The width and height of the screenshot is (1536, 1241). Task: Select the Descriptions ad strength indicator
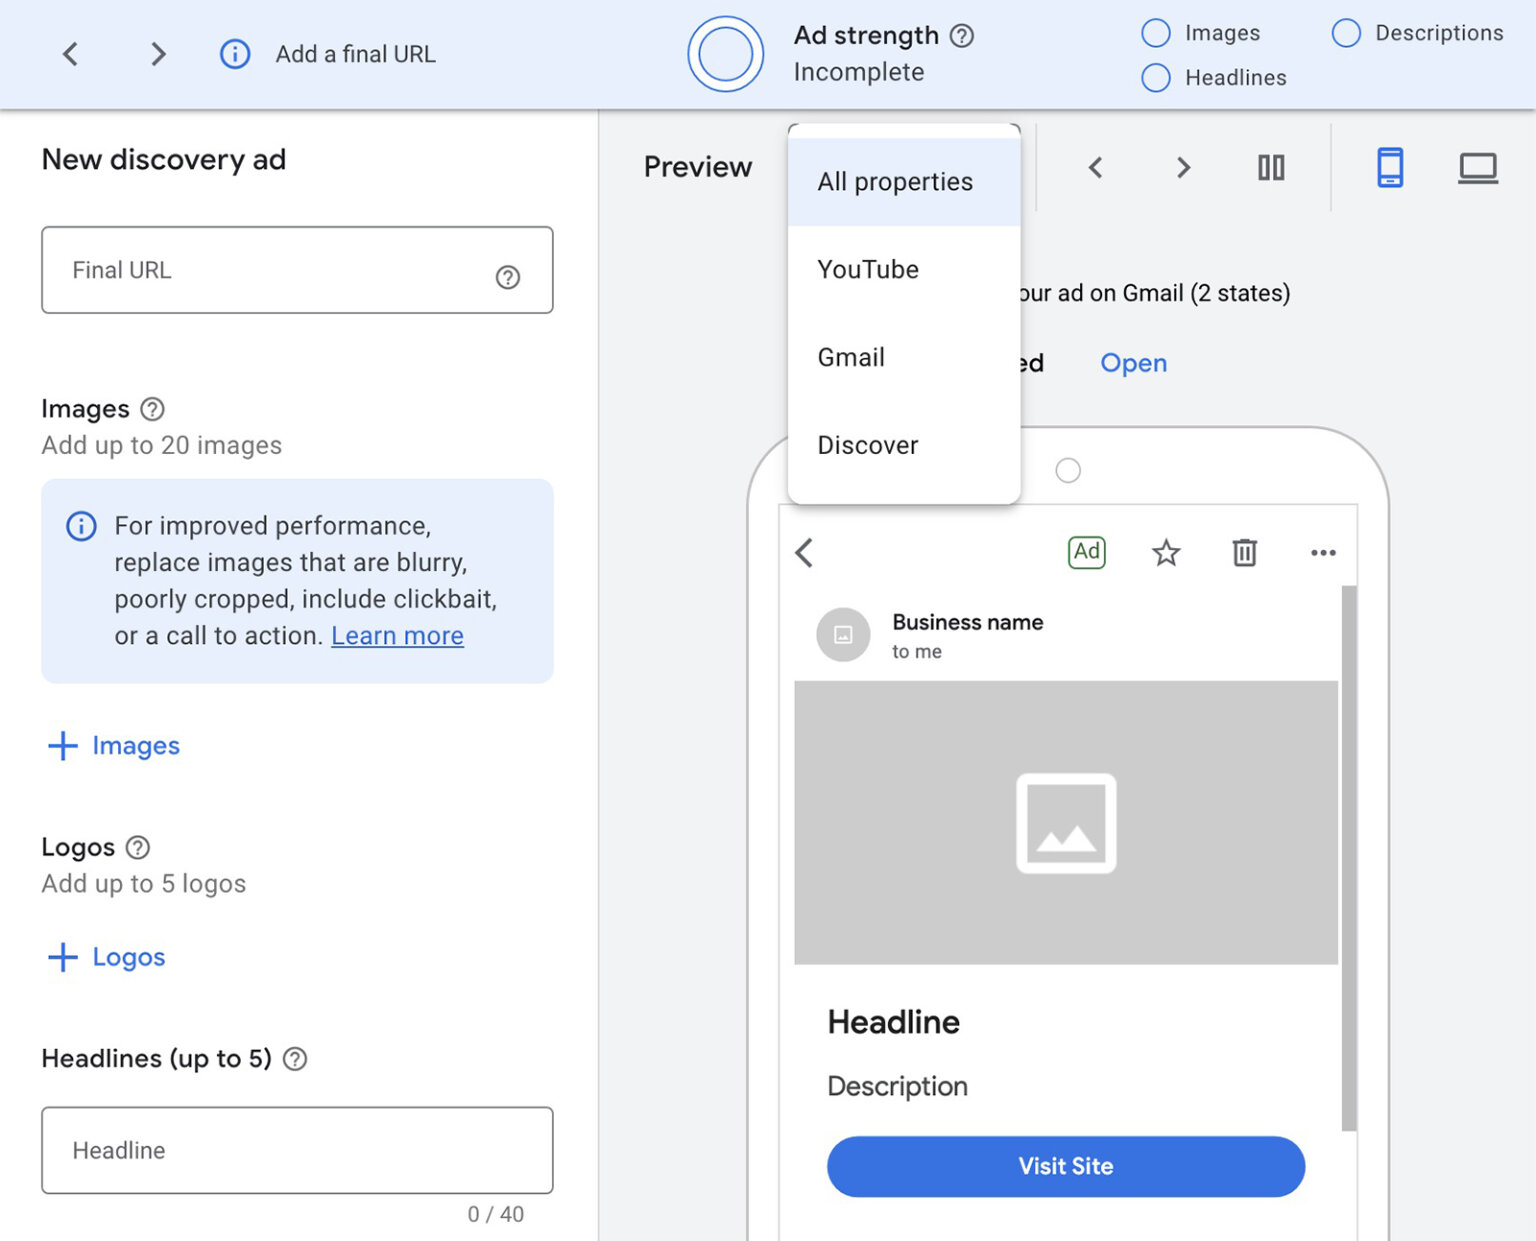coord(1346,33)
